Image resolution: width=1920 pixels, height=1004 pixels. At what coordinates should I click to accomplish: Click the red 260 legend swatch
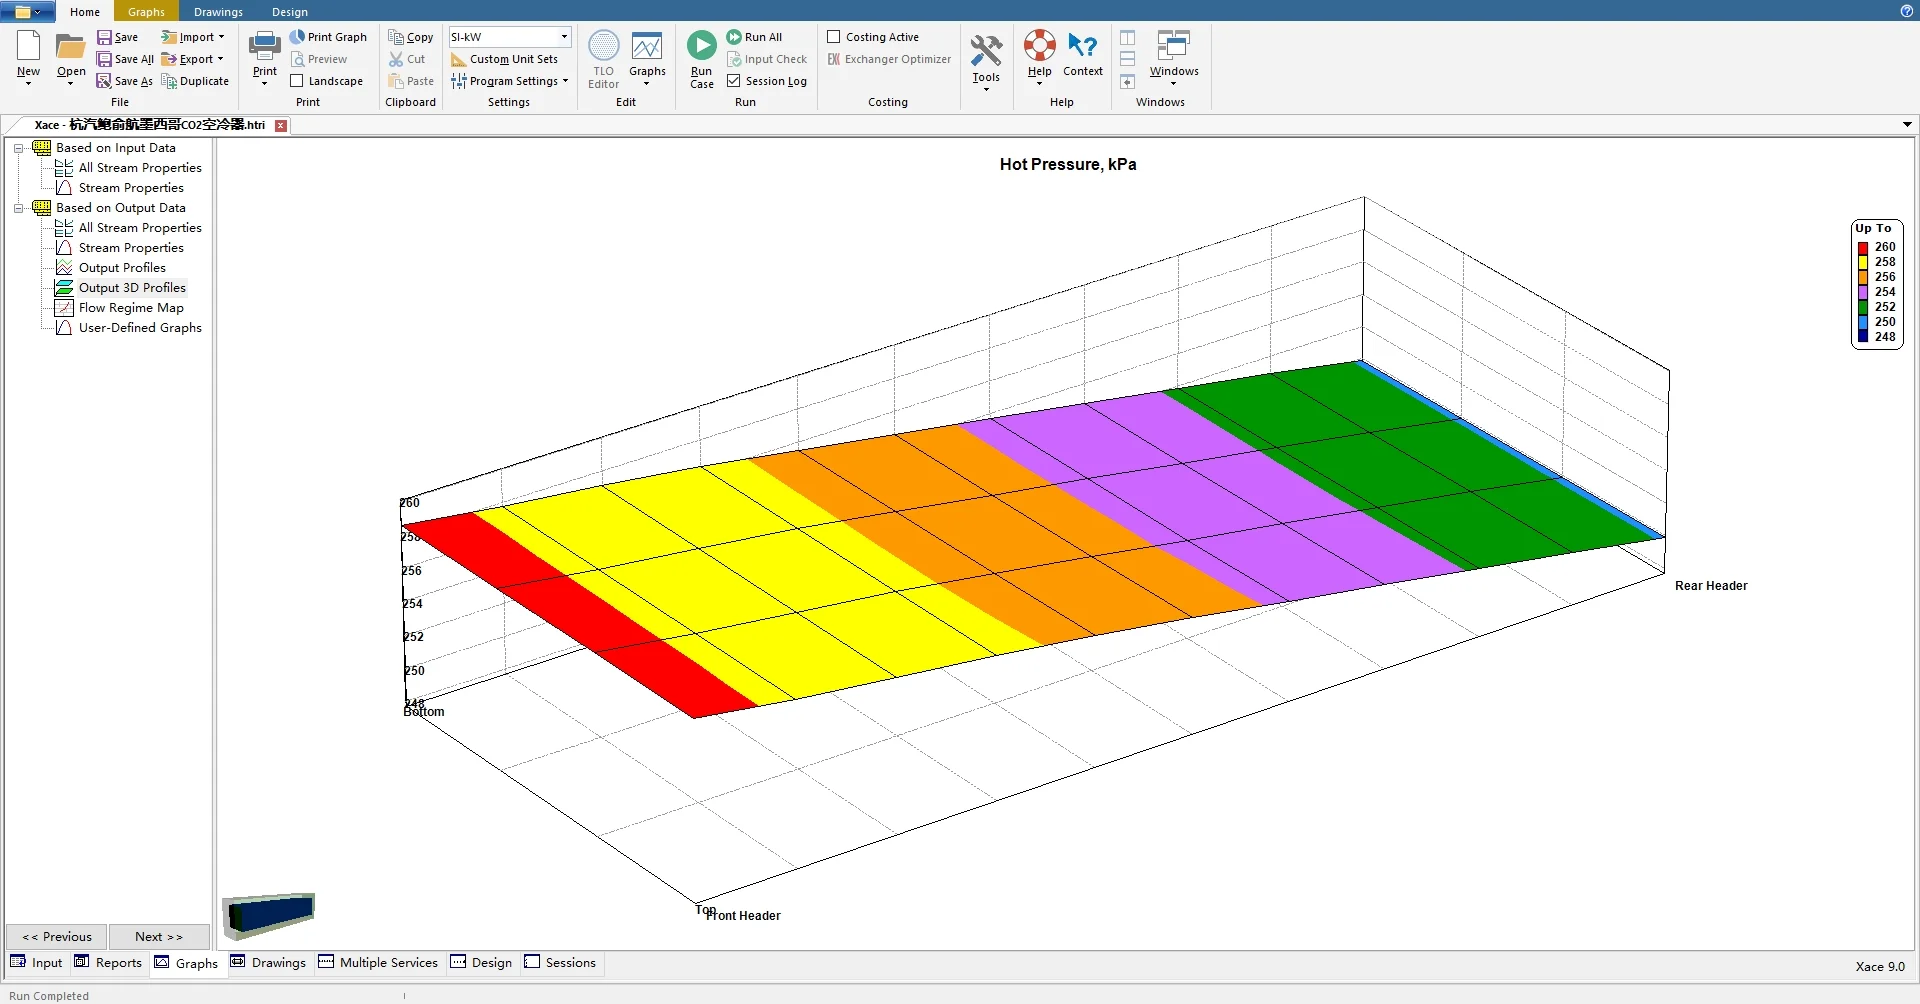1863,247
